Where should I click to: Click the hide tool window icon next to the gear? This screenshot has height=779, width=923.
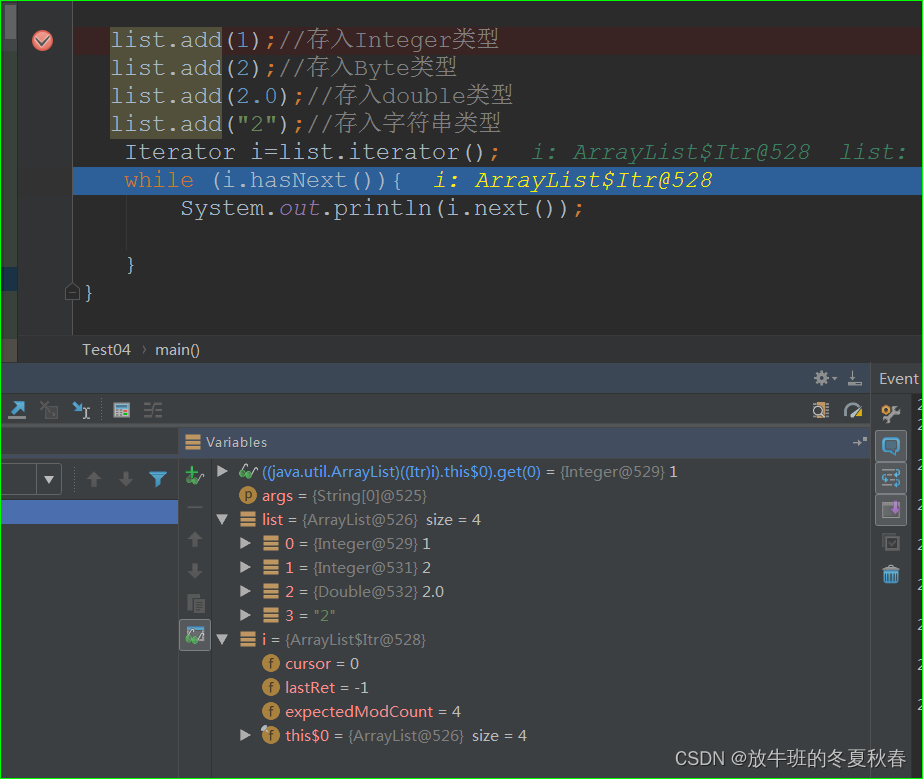click(x=855, y=378)
